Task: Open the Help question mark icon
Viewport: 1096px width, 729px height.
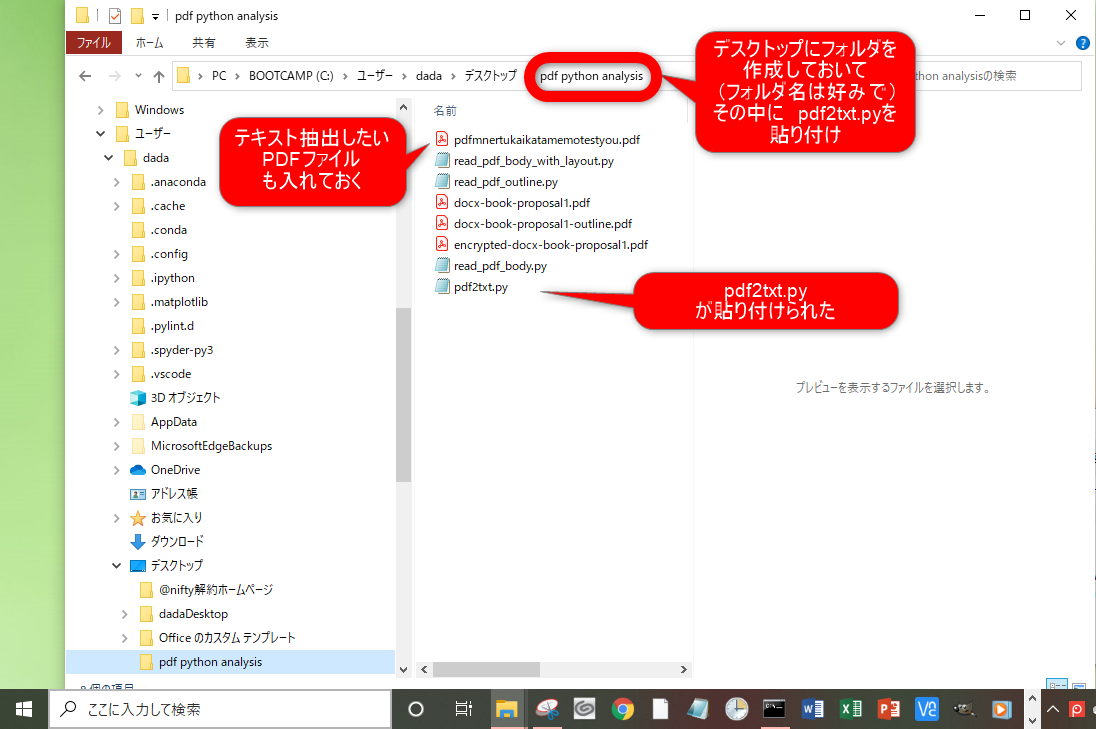Action: 1083,43
